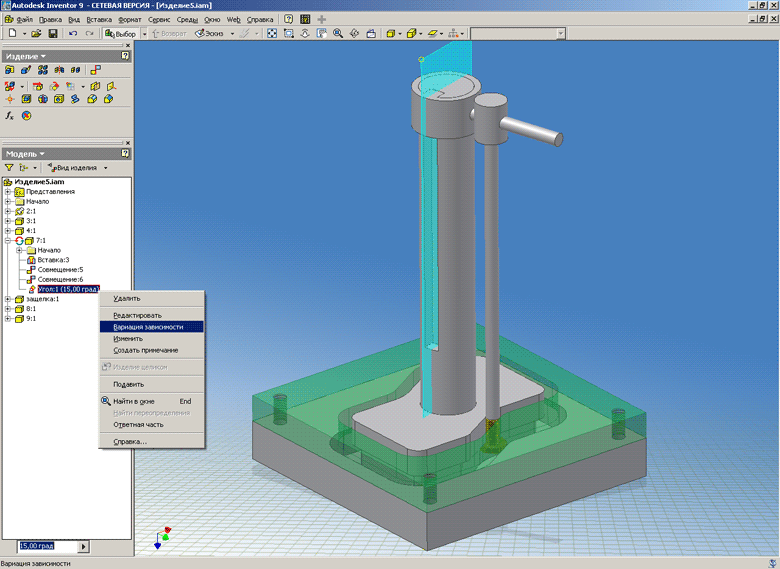Click the Parameters fx icon
Screen dimensions: 780x569
click(9, 116)
